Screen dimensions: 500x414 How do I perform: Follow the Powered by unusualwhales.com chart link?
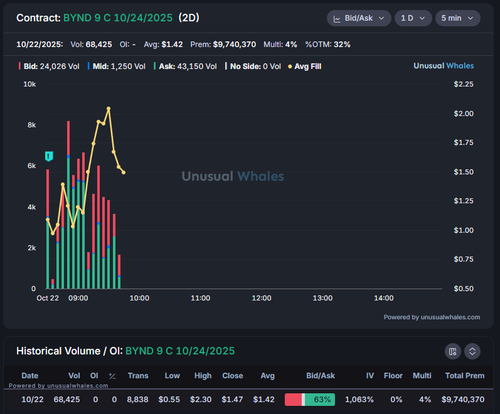432,317
